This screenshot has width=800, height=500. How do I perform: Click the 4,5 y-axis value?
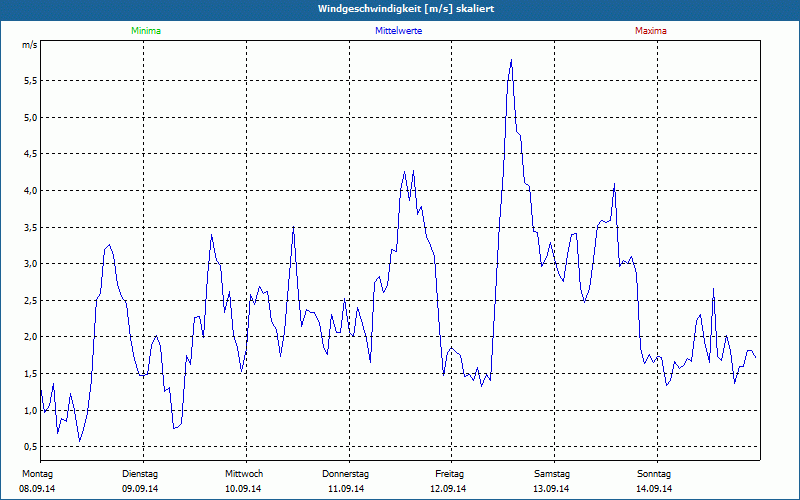click(x=31, y=154)
